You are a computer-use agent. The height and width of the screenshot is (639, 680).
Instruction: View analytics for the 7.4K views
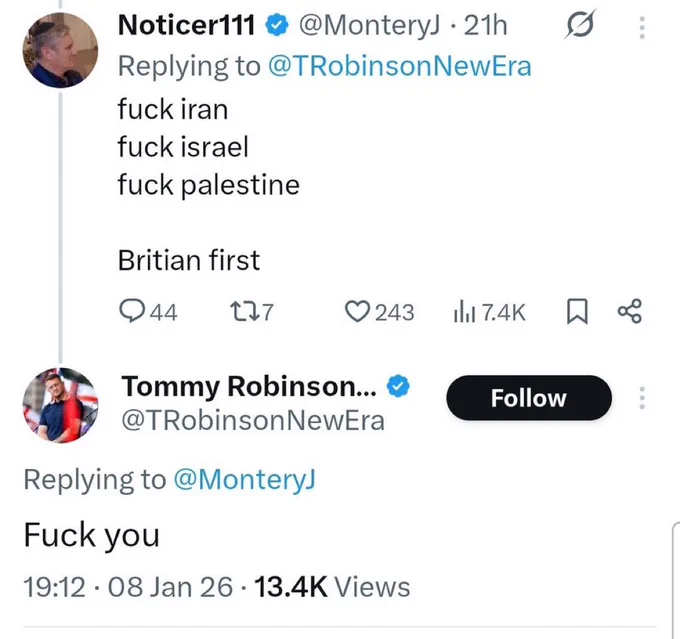coord(490,312)
